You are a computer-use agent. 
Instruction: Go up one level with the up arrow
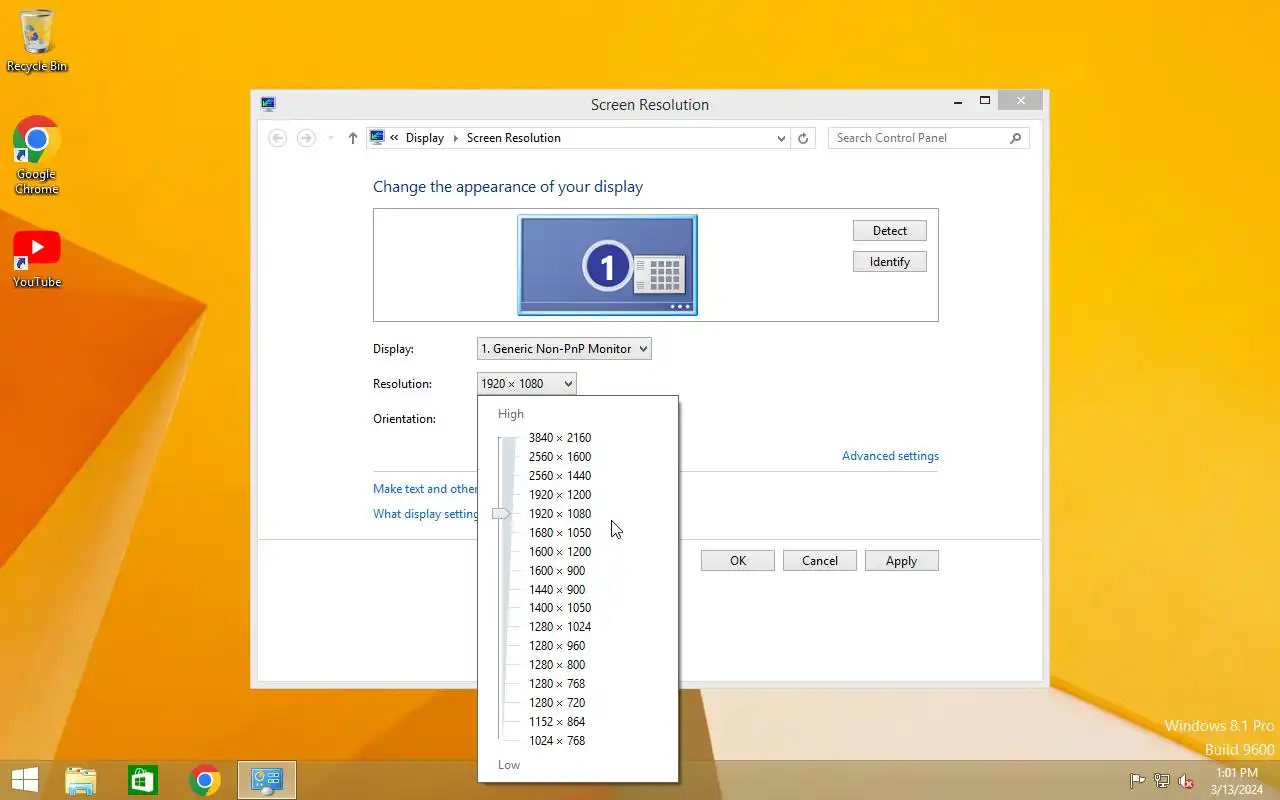coord(353,138)
